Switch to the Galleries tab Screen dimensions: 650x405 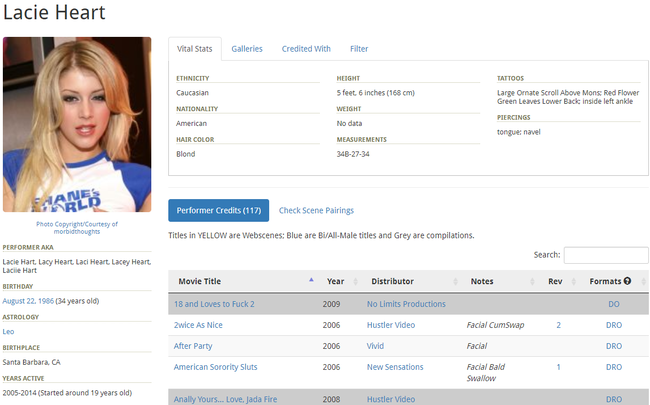click(x=247, y=49)
